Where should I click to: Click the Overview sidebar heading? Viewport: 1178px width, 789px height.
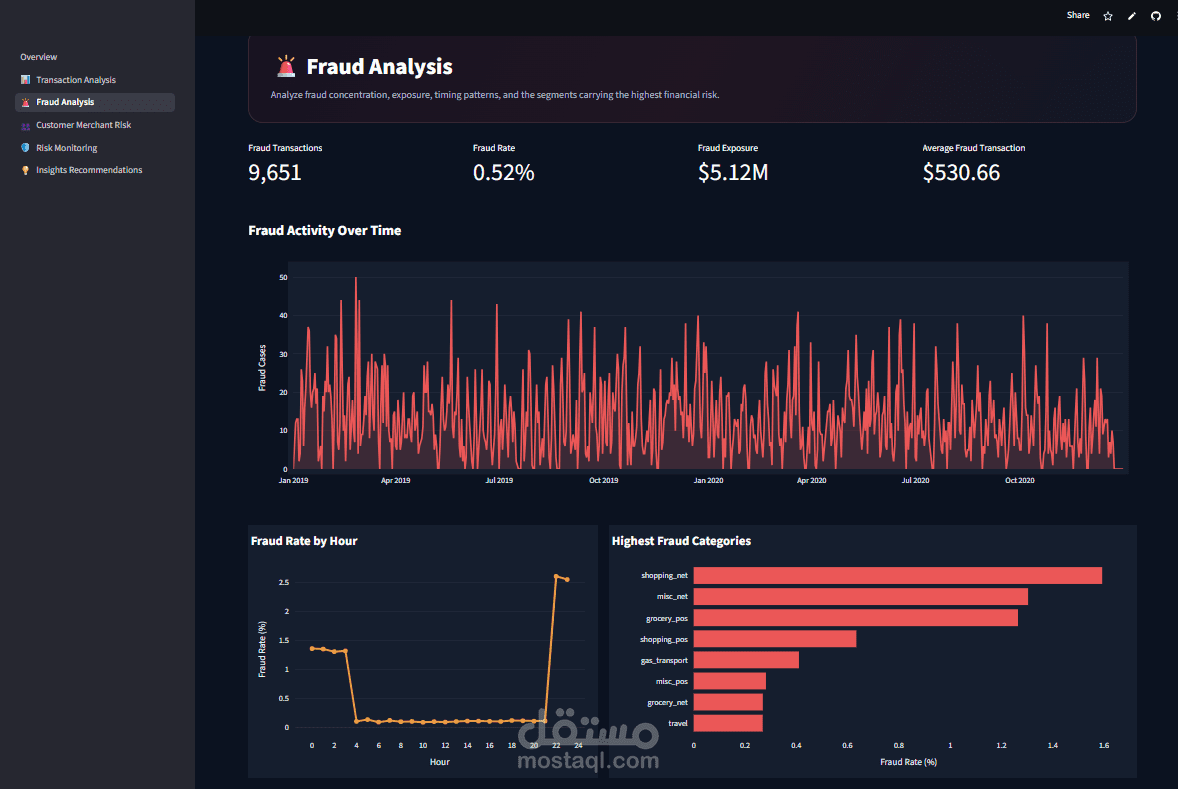click(38, 57)
